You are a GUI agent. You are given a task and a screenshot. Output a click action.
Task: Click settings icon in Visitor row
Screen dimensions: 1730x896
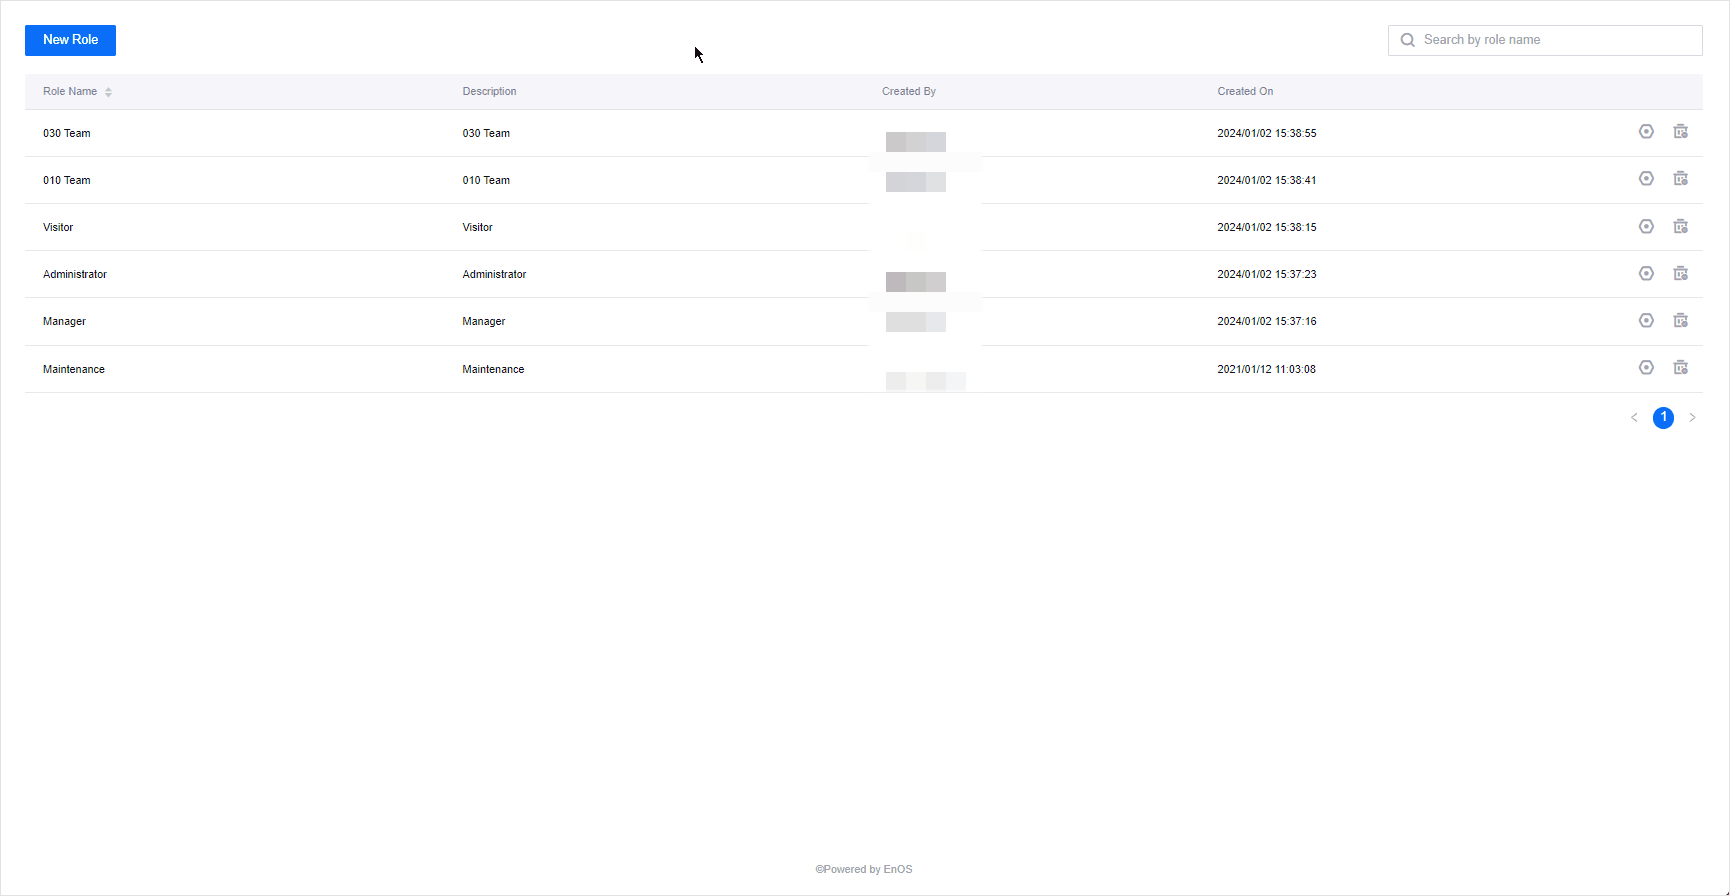coord(1646,227)
